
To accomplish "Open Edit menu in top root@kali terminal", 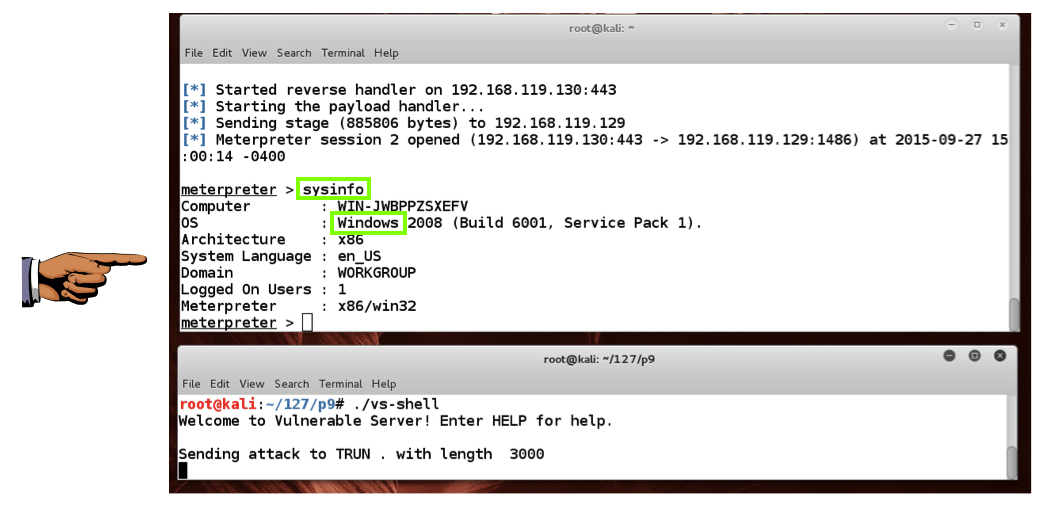I will [222, 53].
